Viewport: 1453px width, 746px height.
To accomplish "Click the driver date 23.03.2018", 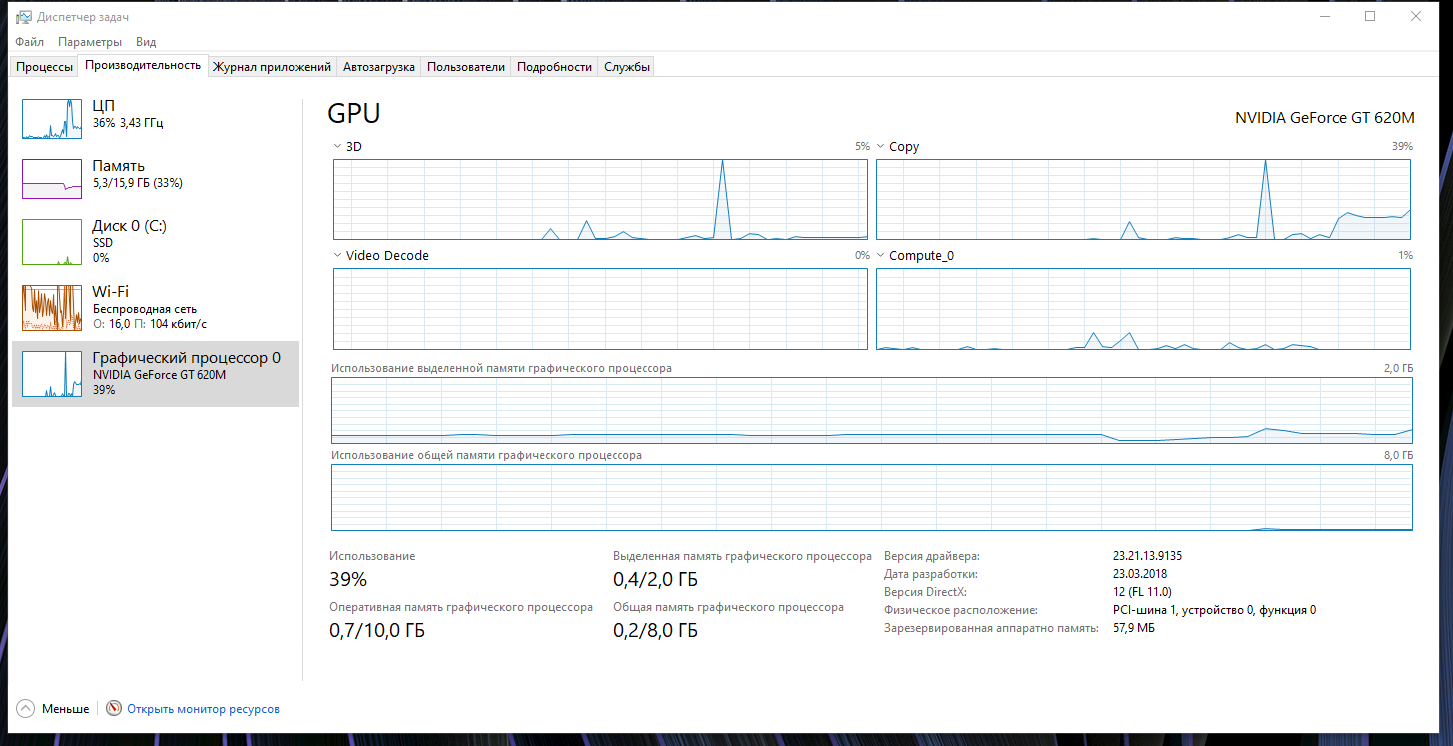I will point(1140,574).
